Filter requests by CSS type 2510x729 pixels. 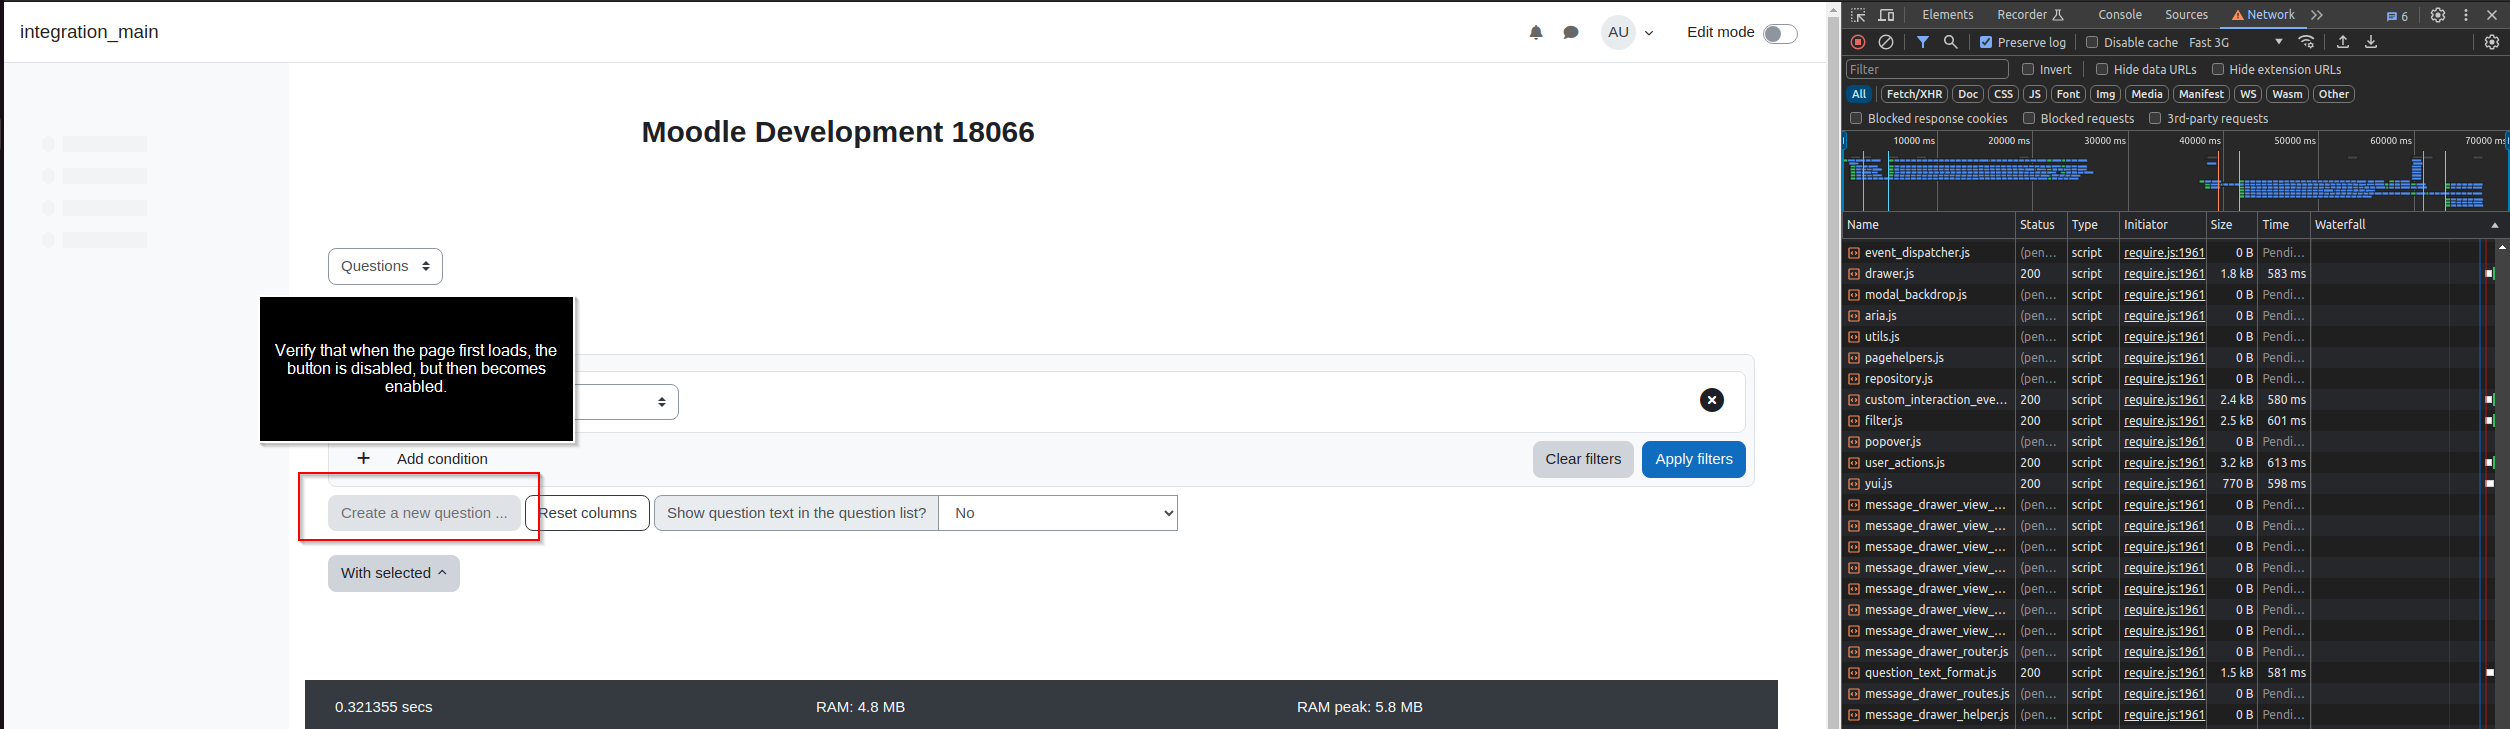2003,94
